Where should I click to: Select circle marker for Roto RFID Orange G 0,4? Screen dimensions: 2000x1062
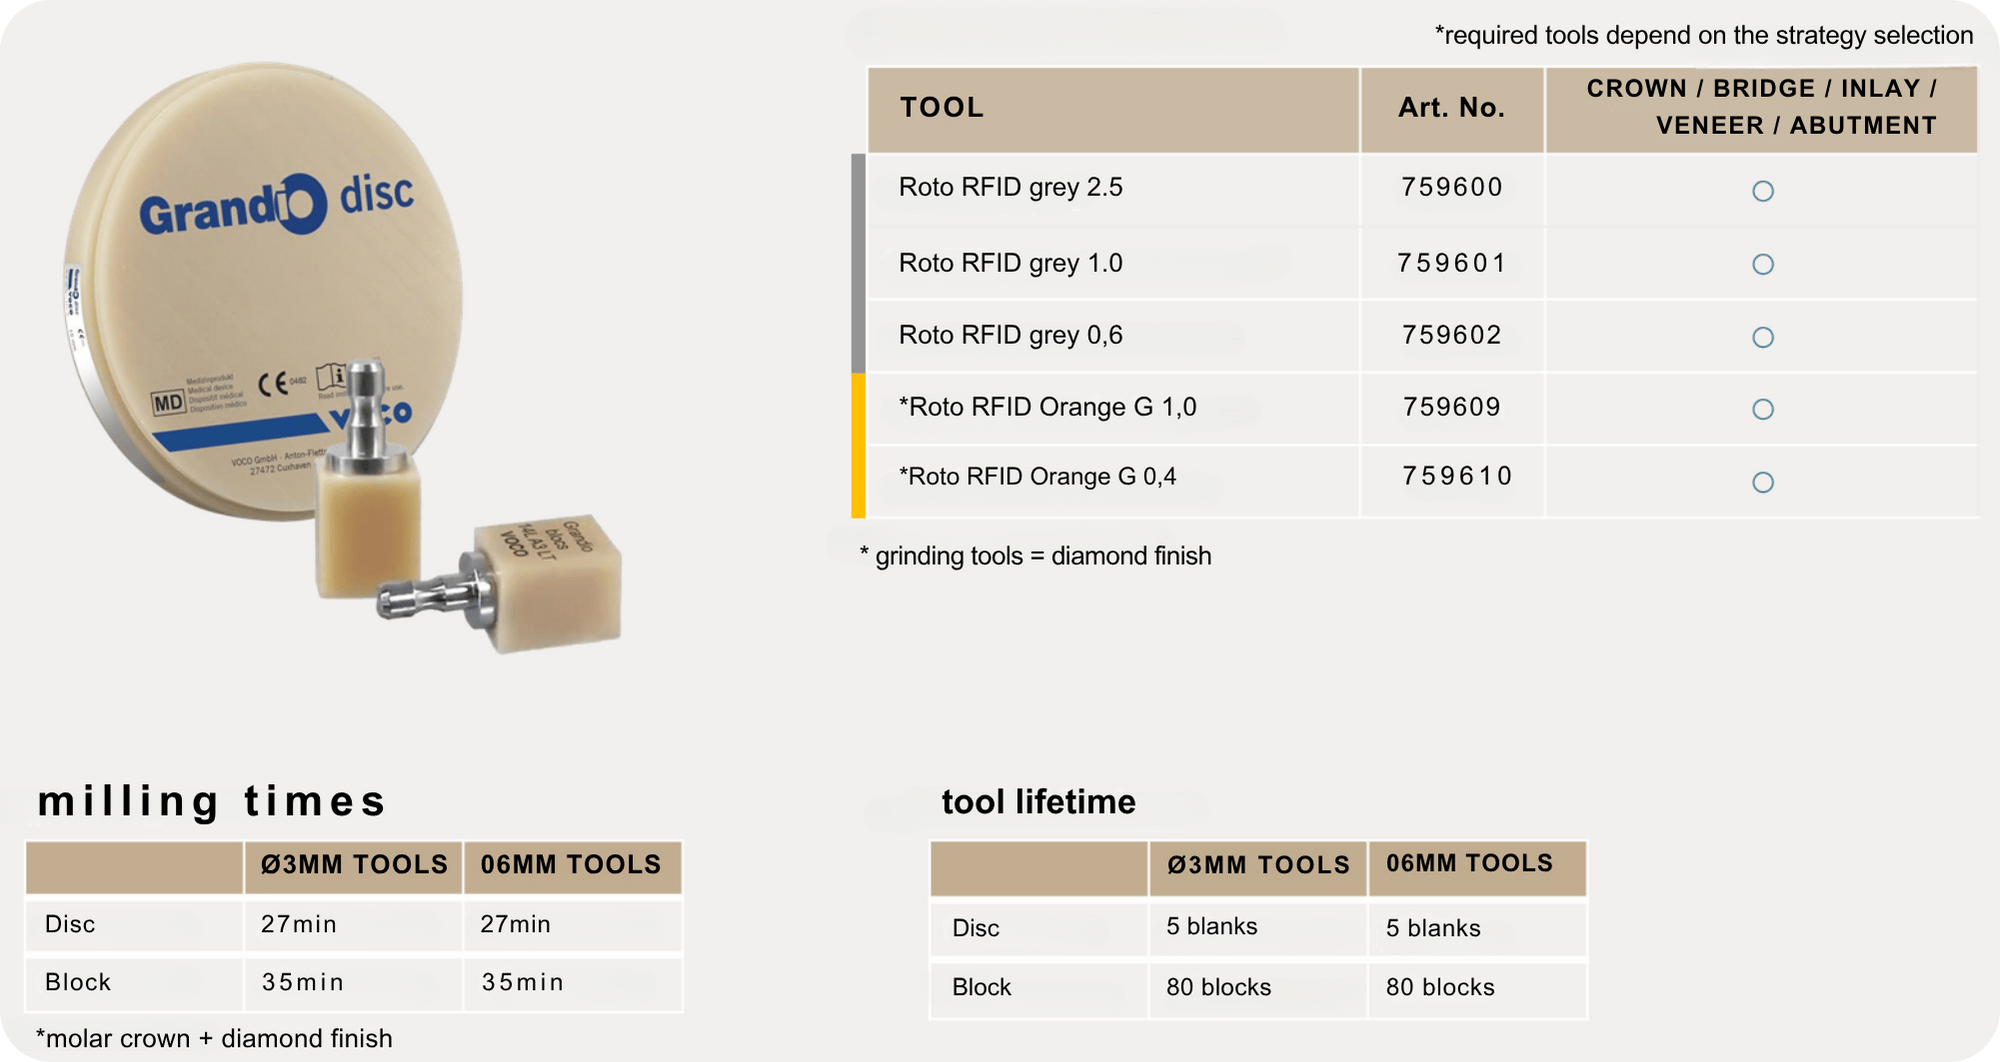pyautogui.click(x=1763, y=482)
